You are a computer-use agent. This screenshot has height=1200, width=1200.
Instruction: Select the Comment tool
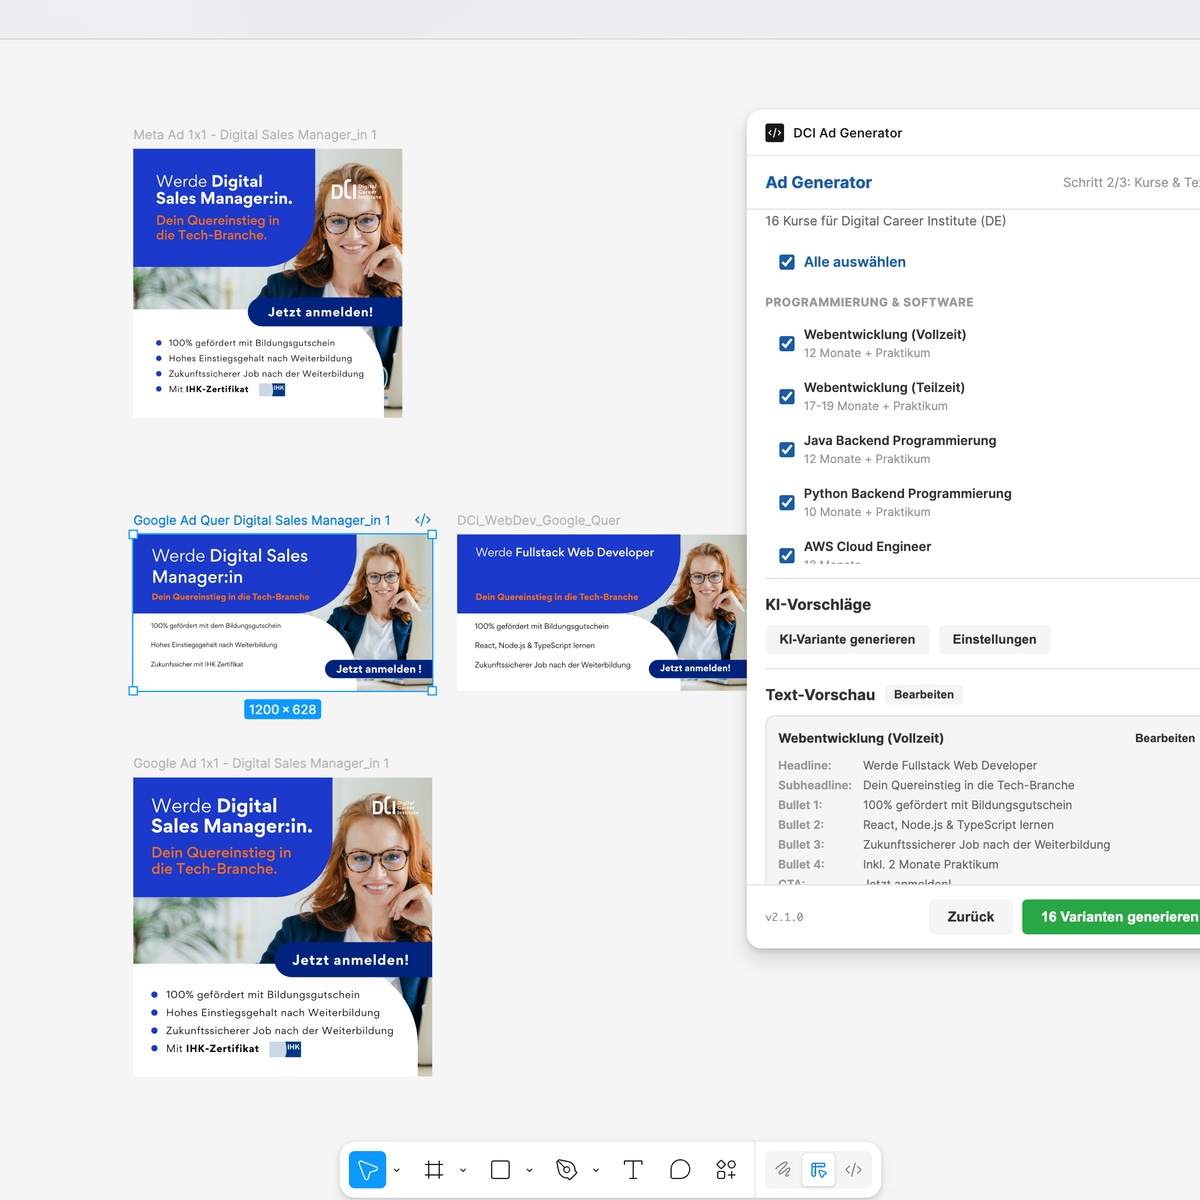coord(680,1169)
